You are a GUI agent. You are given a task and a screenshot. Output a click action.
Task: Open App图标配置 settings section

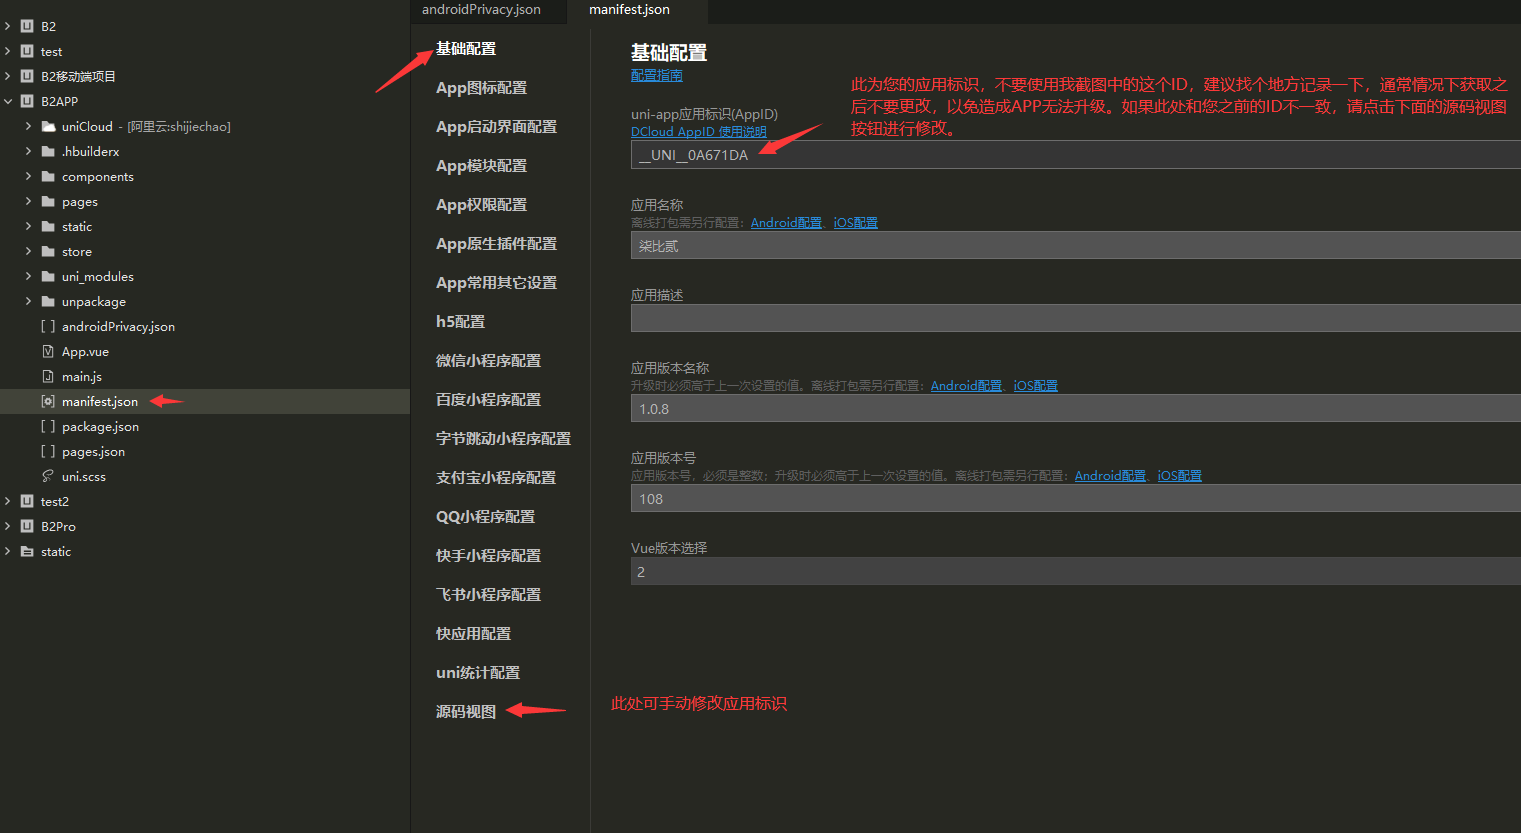pos(481,88)
